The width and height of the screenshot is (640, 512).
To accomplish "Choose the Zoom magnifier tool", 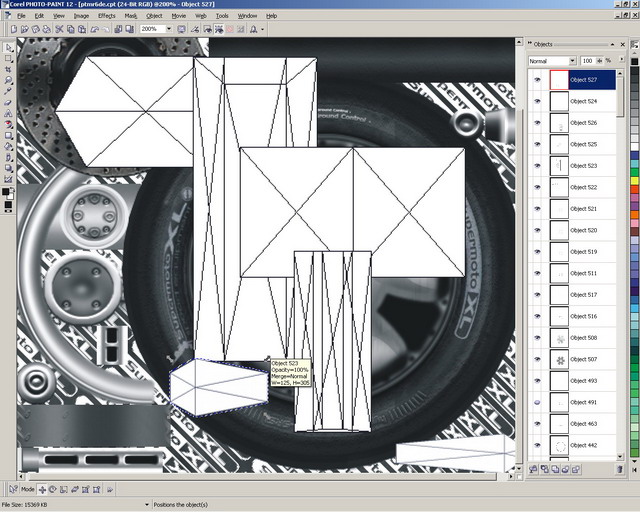I will (x=9, y=80).
